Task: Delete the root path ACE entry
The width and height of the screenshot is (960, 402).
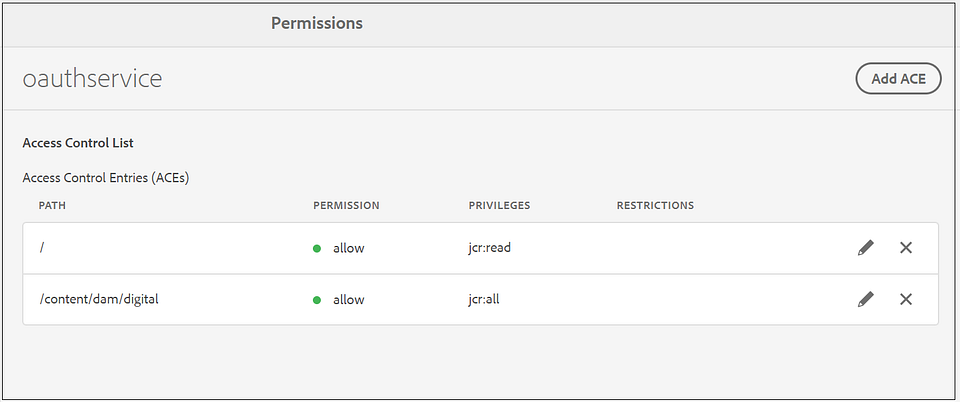Action: [x=906, y=248]
